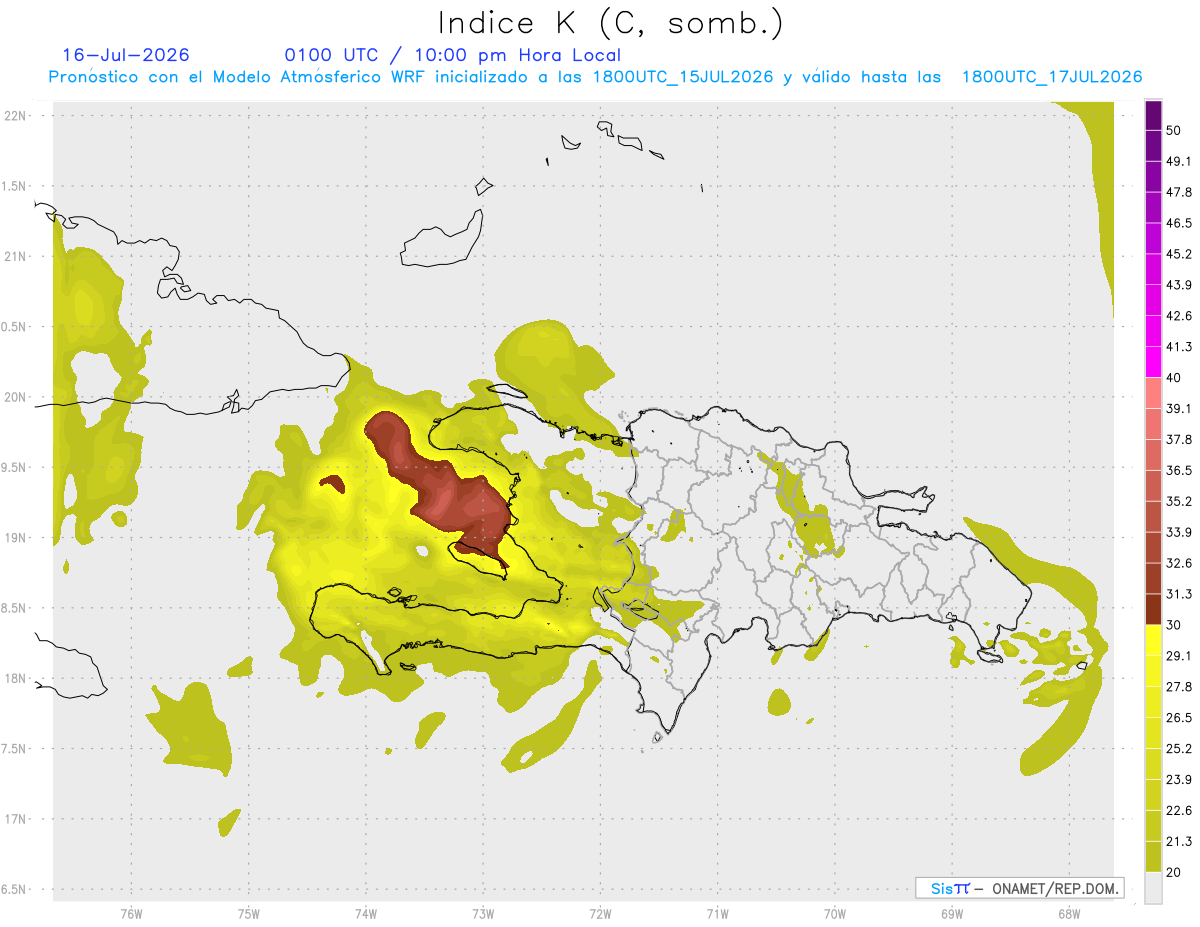Click the latitude label "17N"
Image resolution: width=1200 pixels, height=927 pixels.
15,820
